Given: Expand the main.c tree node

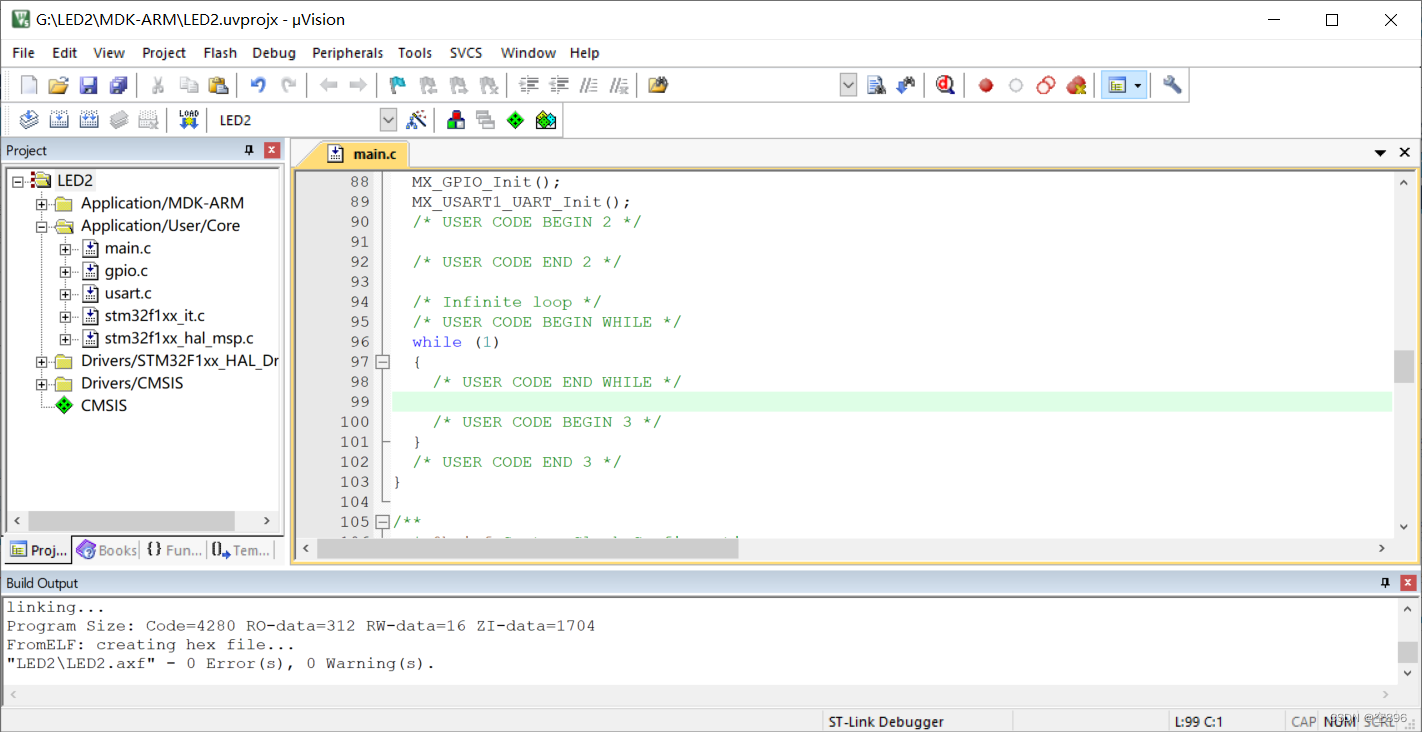Looking at the screenshot, I should (x=66, y=249).
